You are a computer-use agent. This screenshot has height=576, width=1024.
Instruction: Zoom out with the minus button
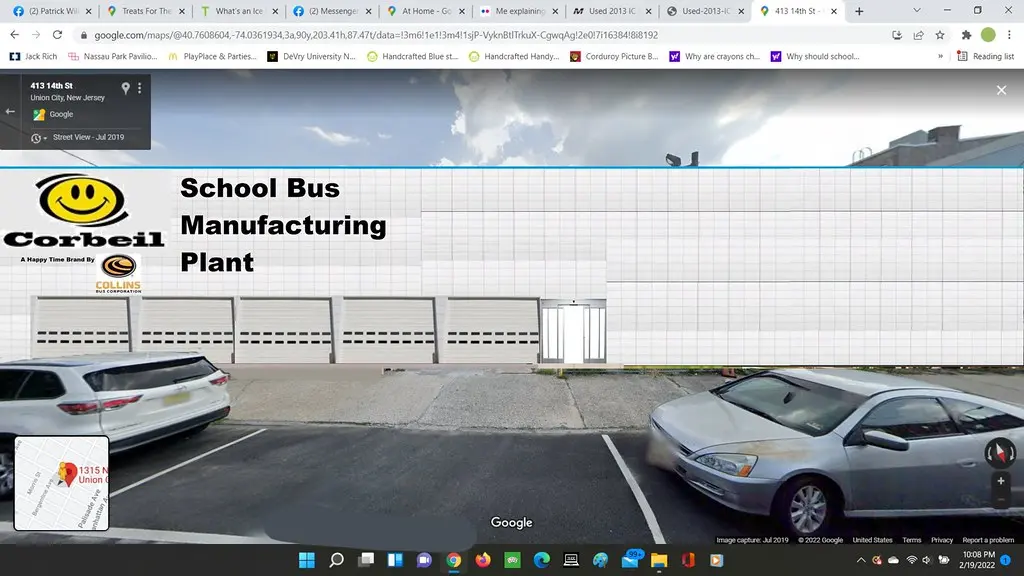[1000, 500]
